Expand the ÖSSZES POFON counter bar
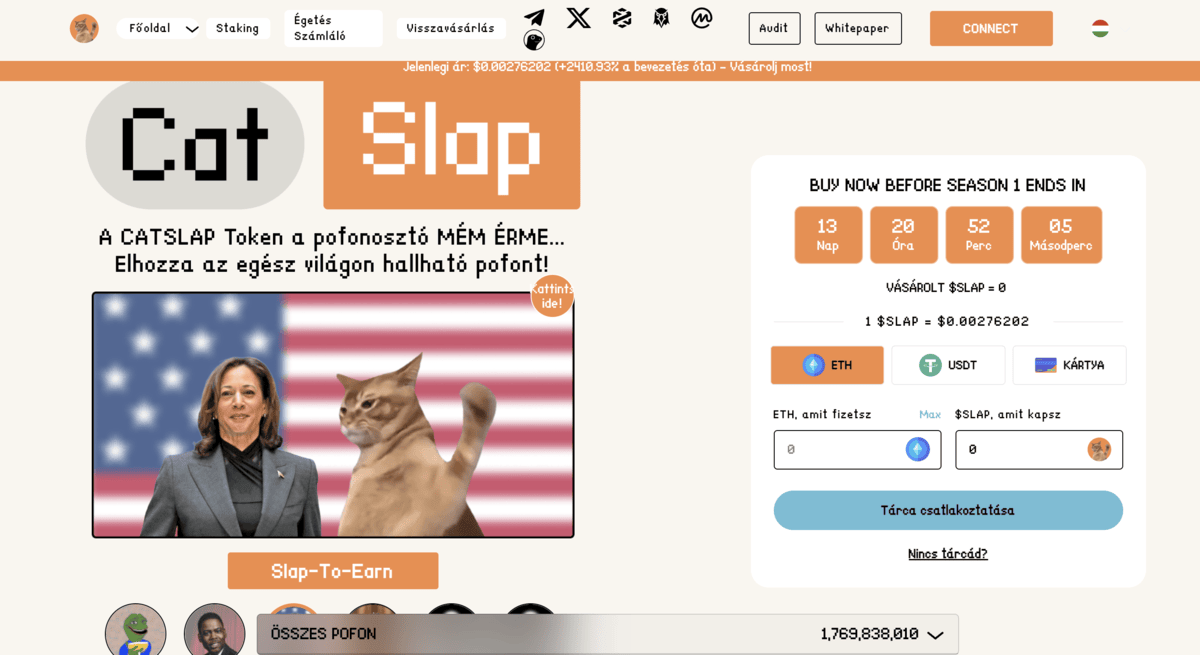 [x=608, y=634]
